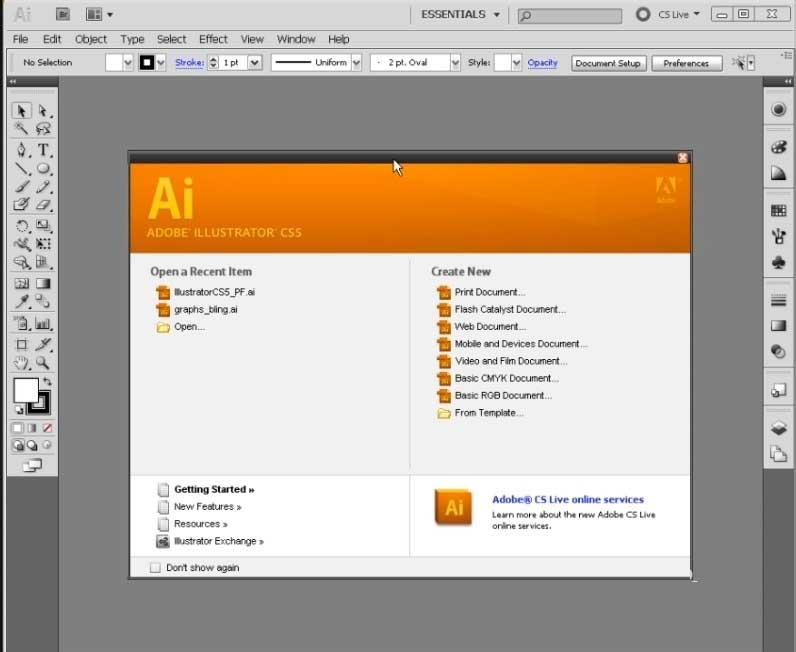
Task: Open the 2 pt. Oval brush dropdown
Action: tap(455, 62)
